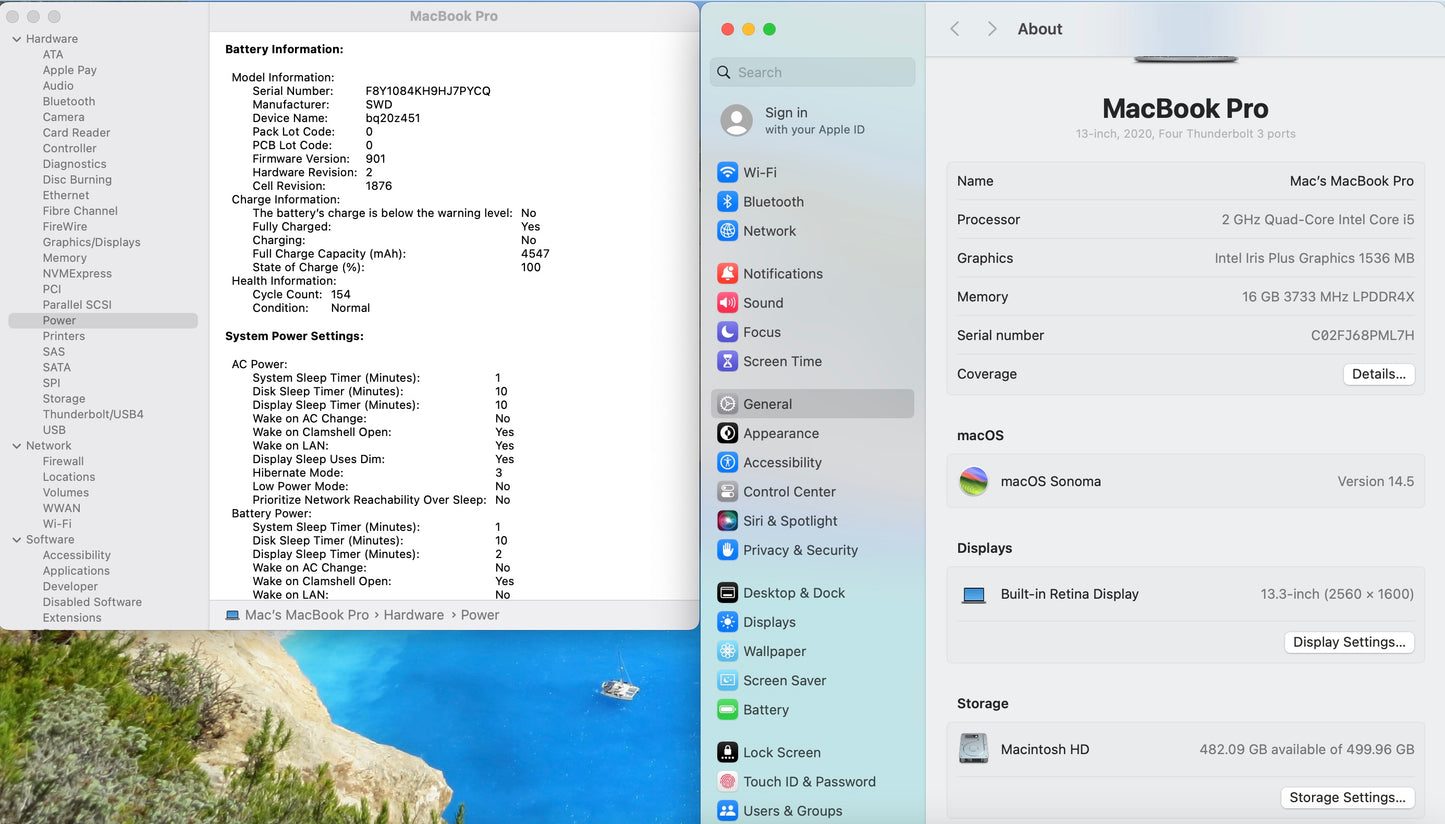Open Privacy & Security settings
Screen dimensions: 1445x824
[800, 550]
